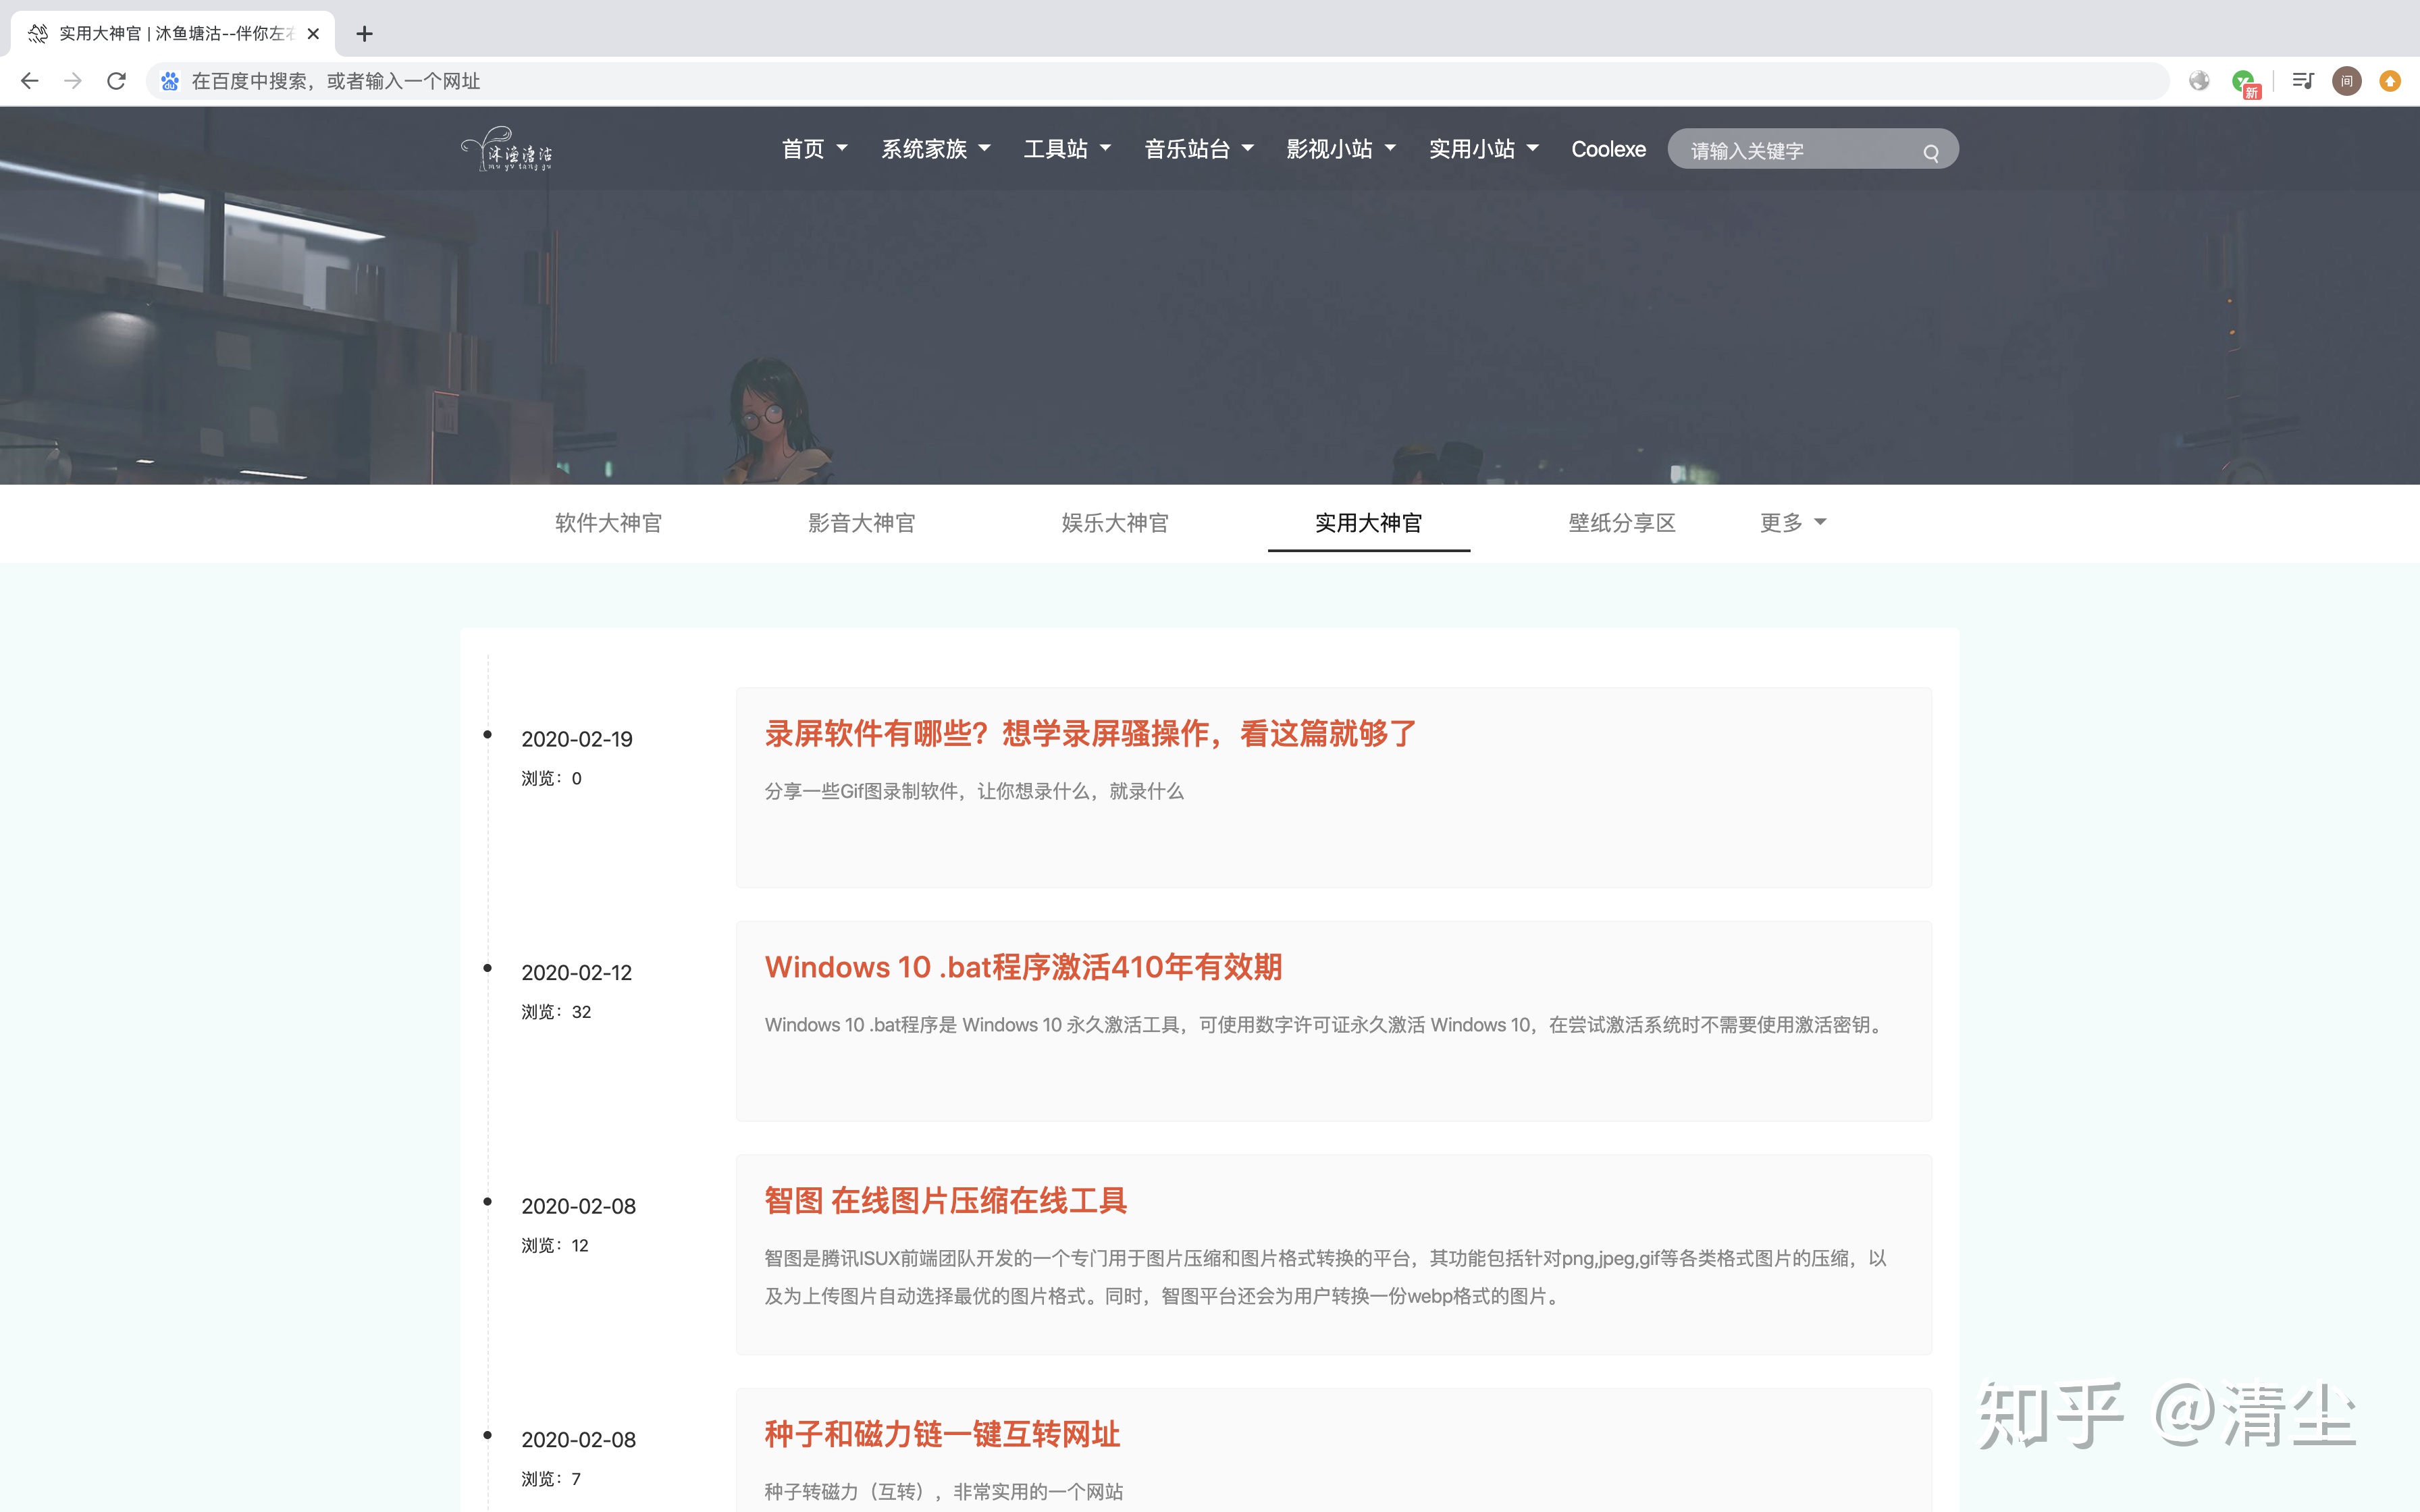2420x1512 pixels.
Task: Open 种子和磁力链一键互转网址 article
Action: click(942, 1434)
